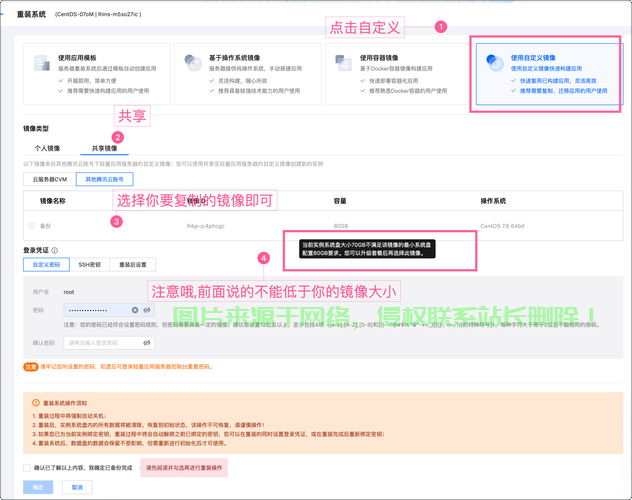The image size is (632, 500).
Task: Switch to the 共享镜像 tab
Action: coord(104,148)
